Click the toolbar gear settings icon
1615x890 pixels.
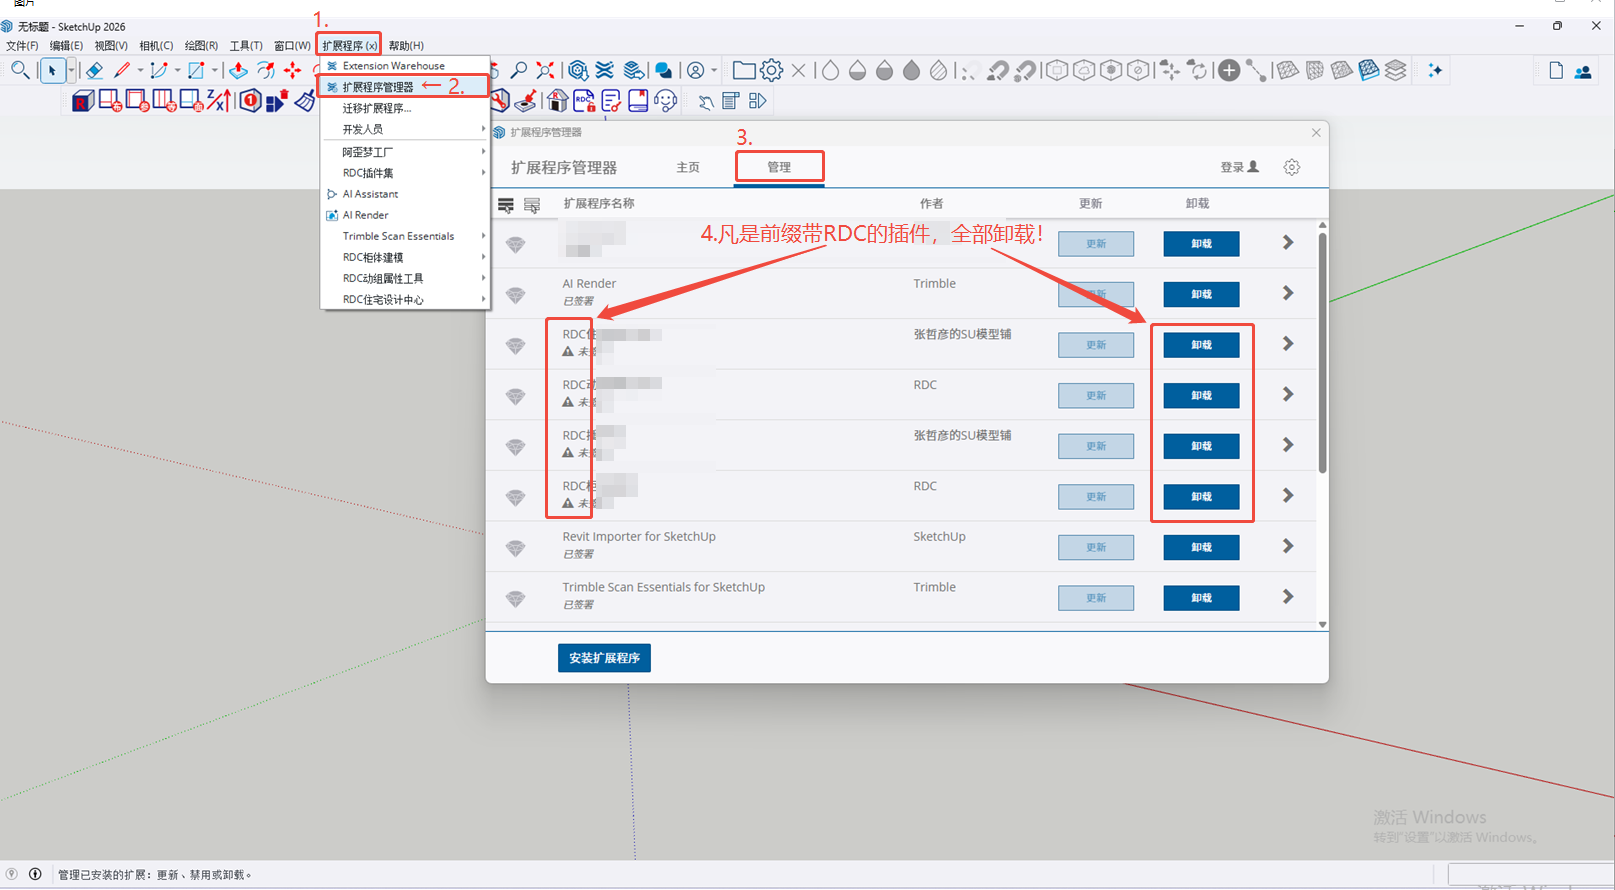pos(771,70)
